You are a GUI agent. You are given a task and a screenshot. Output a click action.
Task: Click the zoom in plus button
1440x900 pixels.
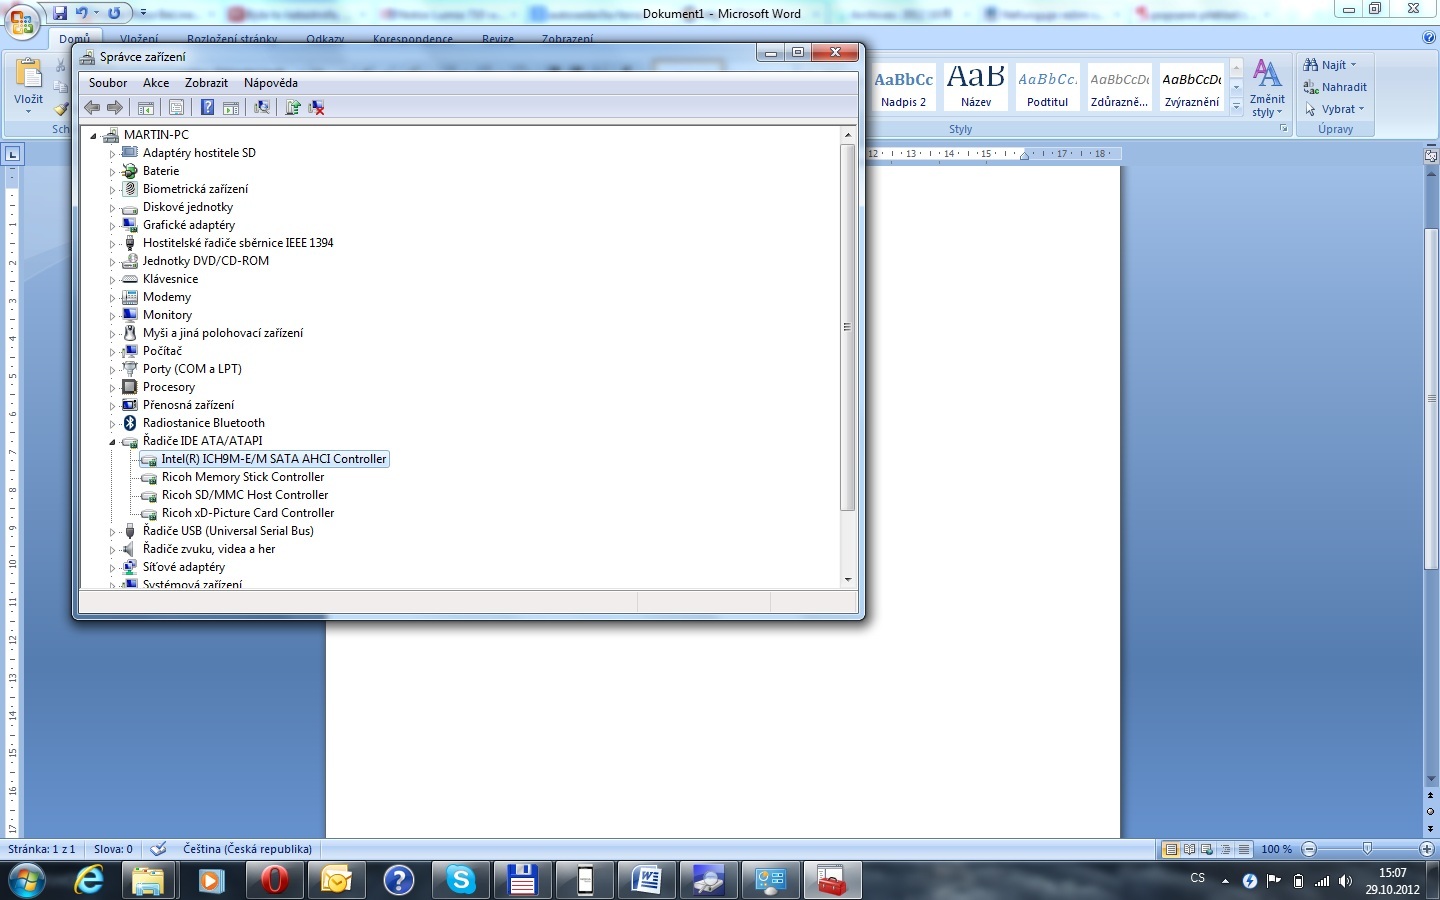click(x=1427, y=849)
